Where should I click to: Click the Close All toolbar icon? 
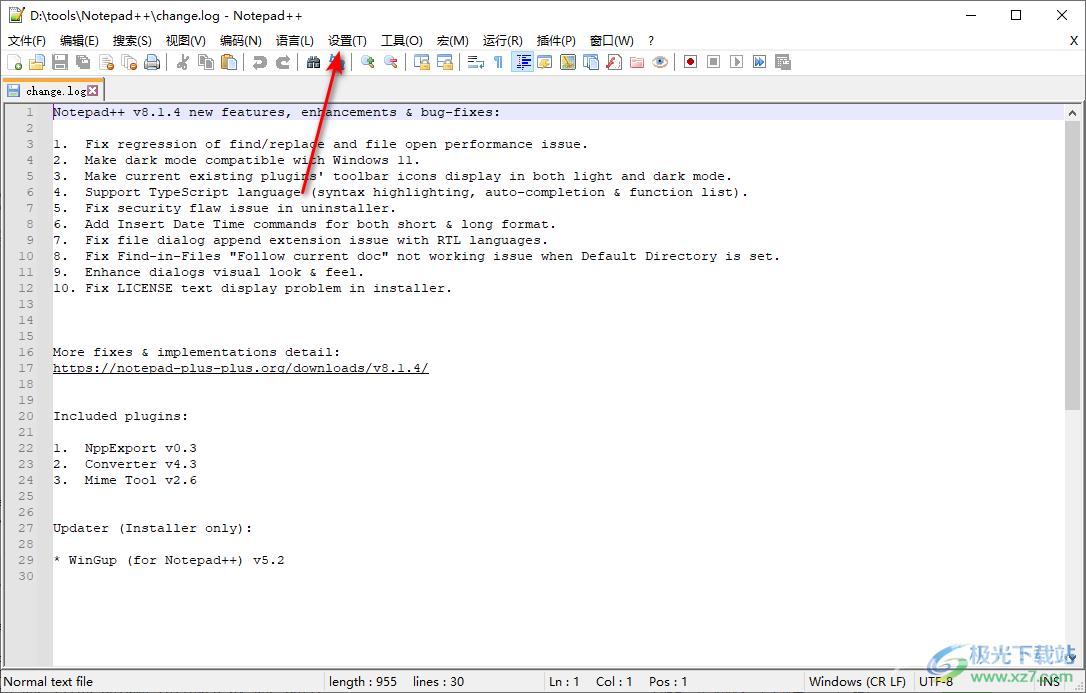coord(130,62)
